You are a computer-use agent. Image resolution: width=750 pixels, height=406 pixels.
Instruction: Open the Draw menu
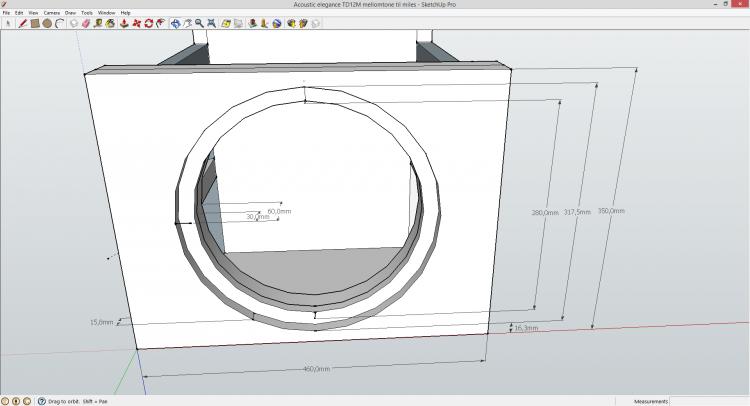click(70, 13)
